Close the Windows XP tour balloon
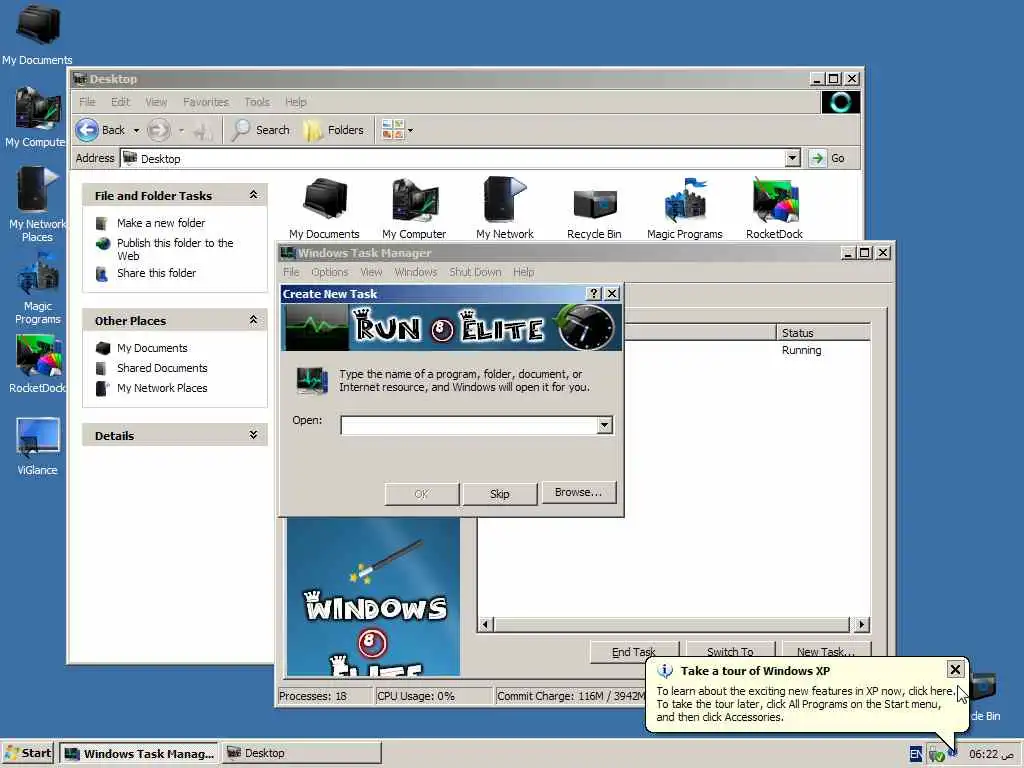This screenshot has width=1024, height=768. coord(955,669)
